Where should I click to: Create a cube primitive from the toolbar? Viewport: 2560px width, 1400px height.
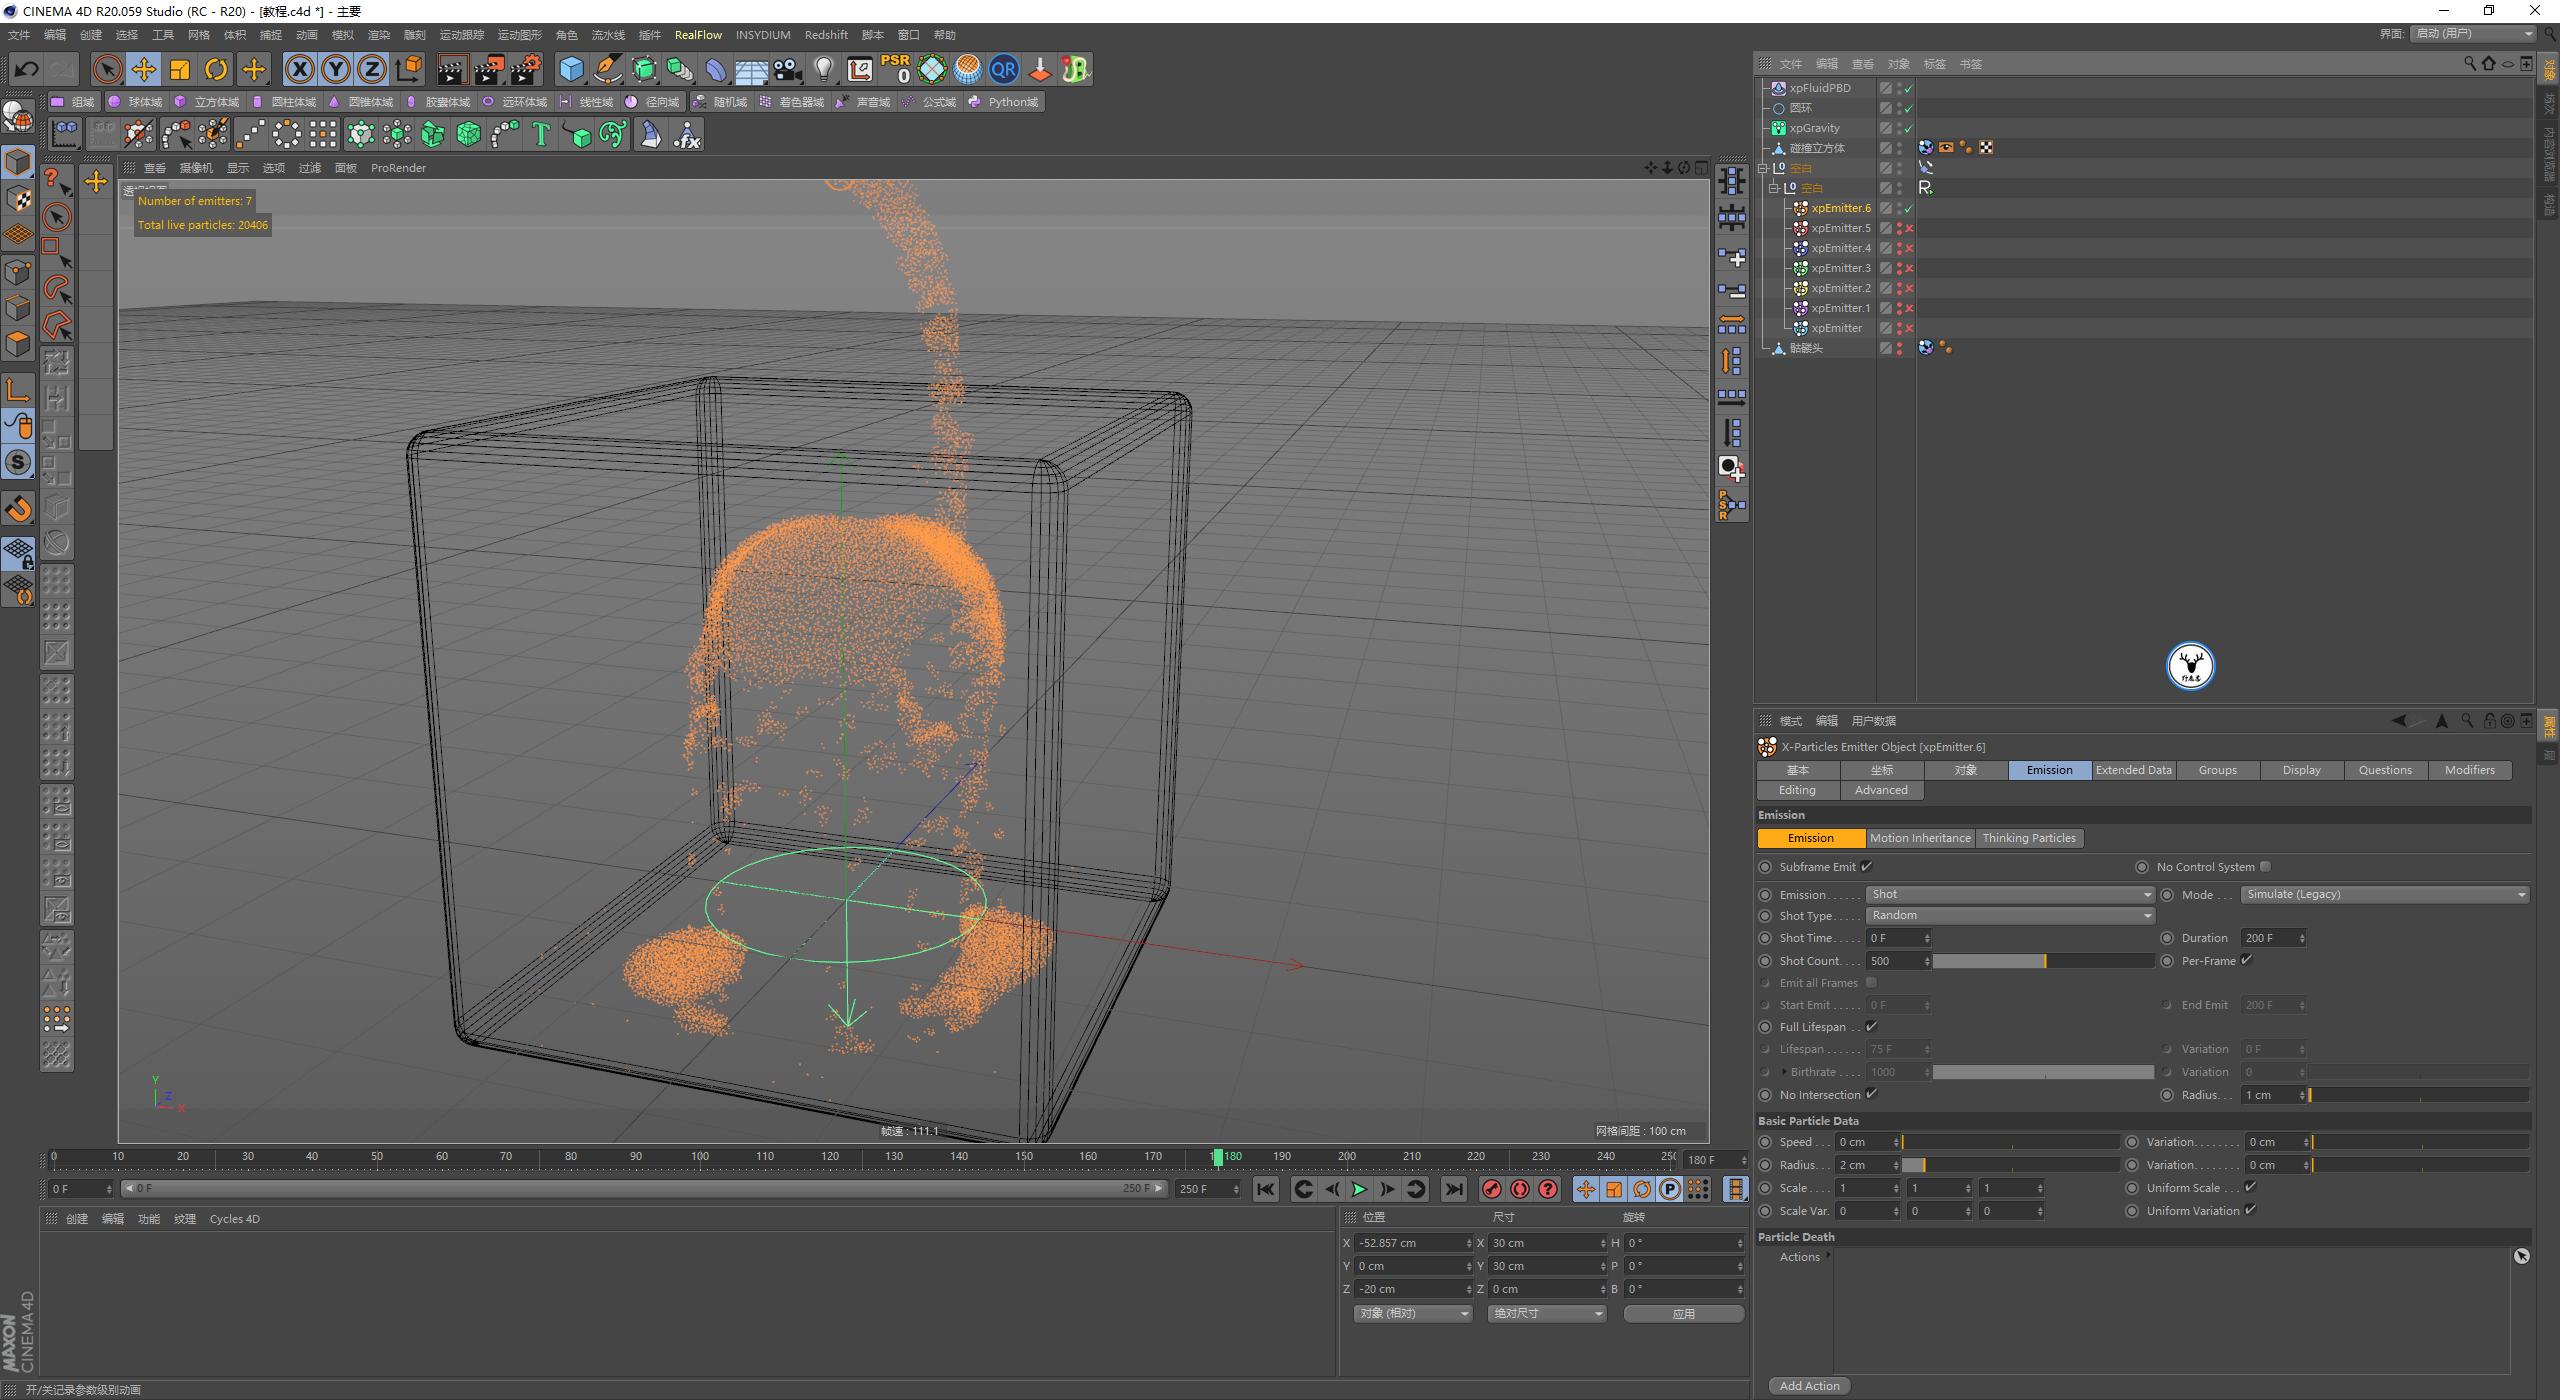tap(571, 69)
